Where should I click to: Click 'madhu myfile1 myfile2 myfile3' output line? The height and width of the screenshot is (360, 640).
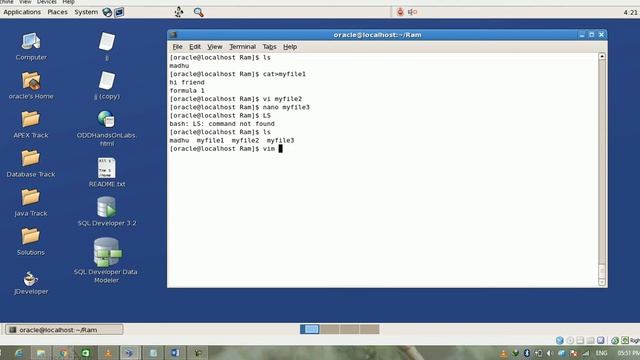(232, 140)
